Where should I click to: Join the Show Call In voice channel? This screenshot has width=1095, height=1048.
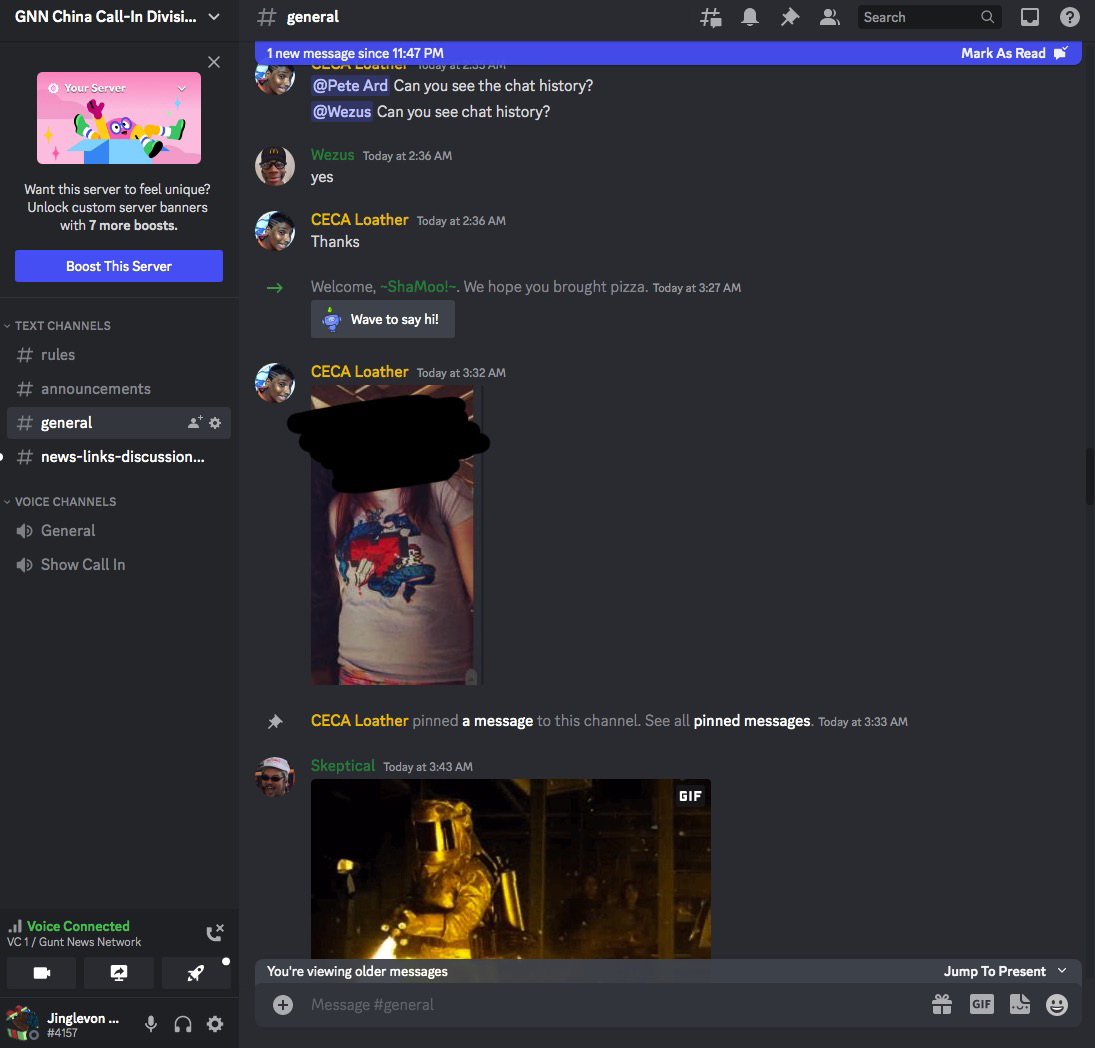coord(118,564)
